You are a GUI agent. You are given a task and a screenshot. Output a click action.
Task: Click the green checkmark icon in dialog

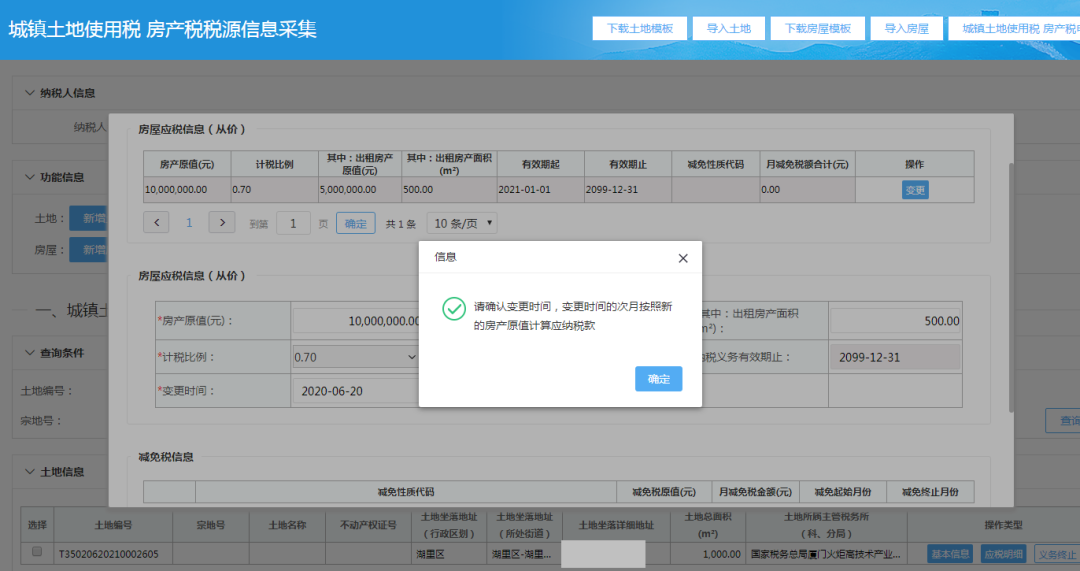(x=454, y=309)
